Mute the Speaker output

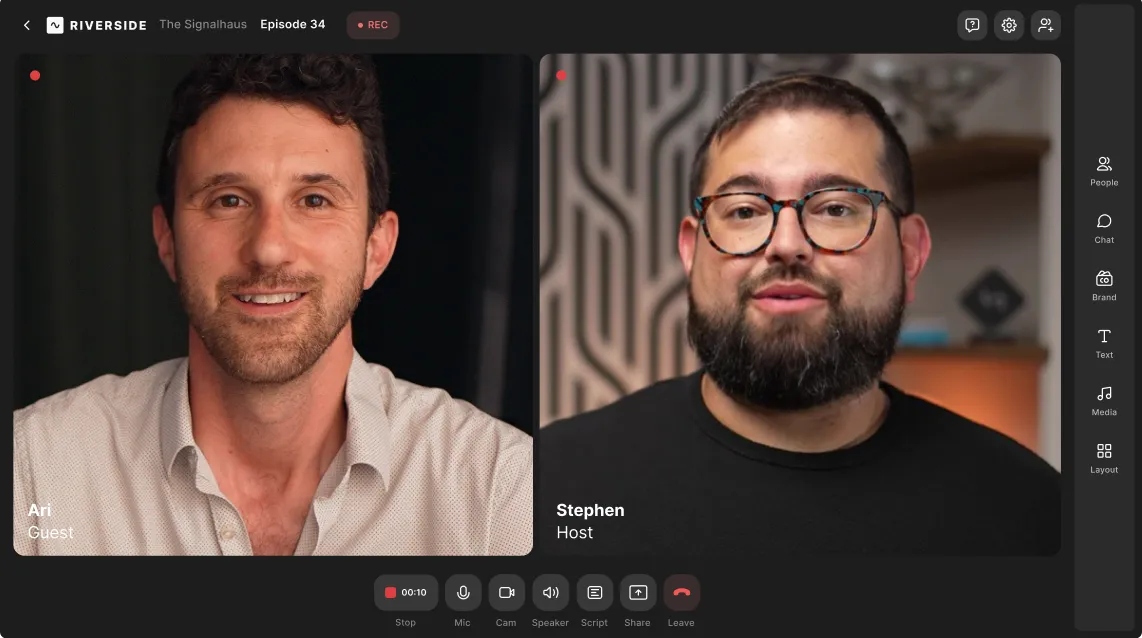tap(550, 592)
